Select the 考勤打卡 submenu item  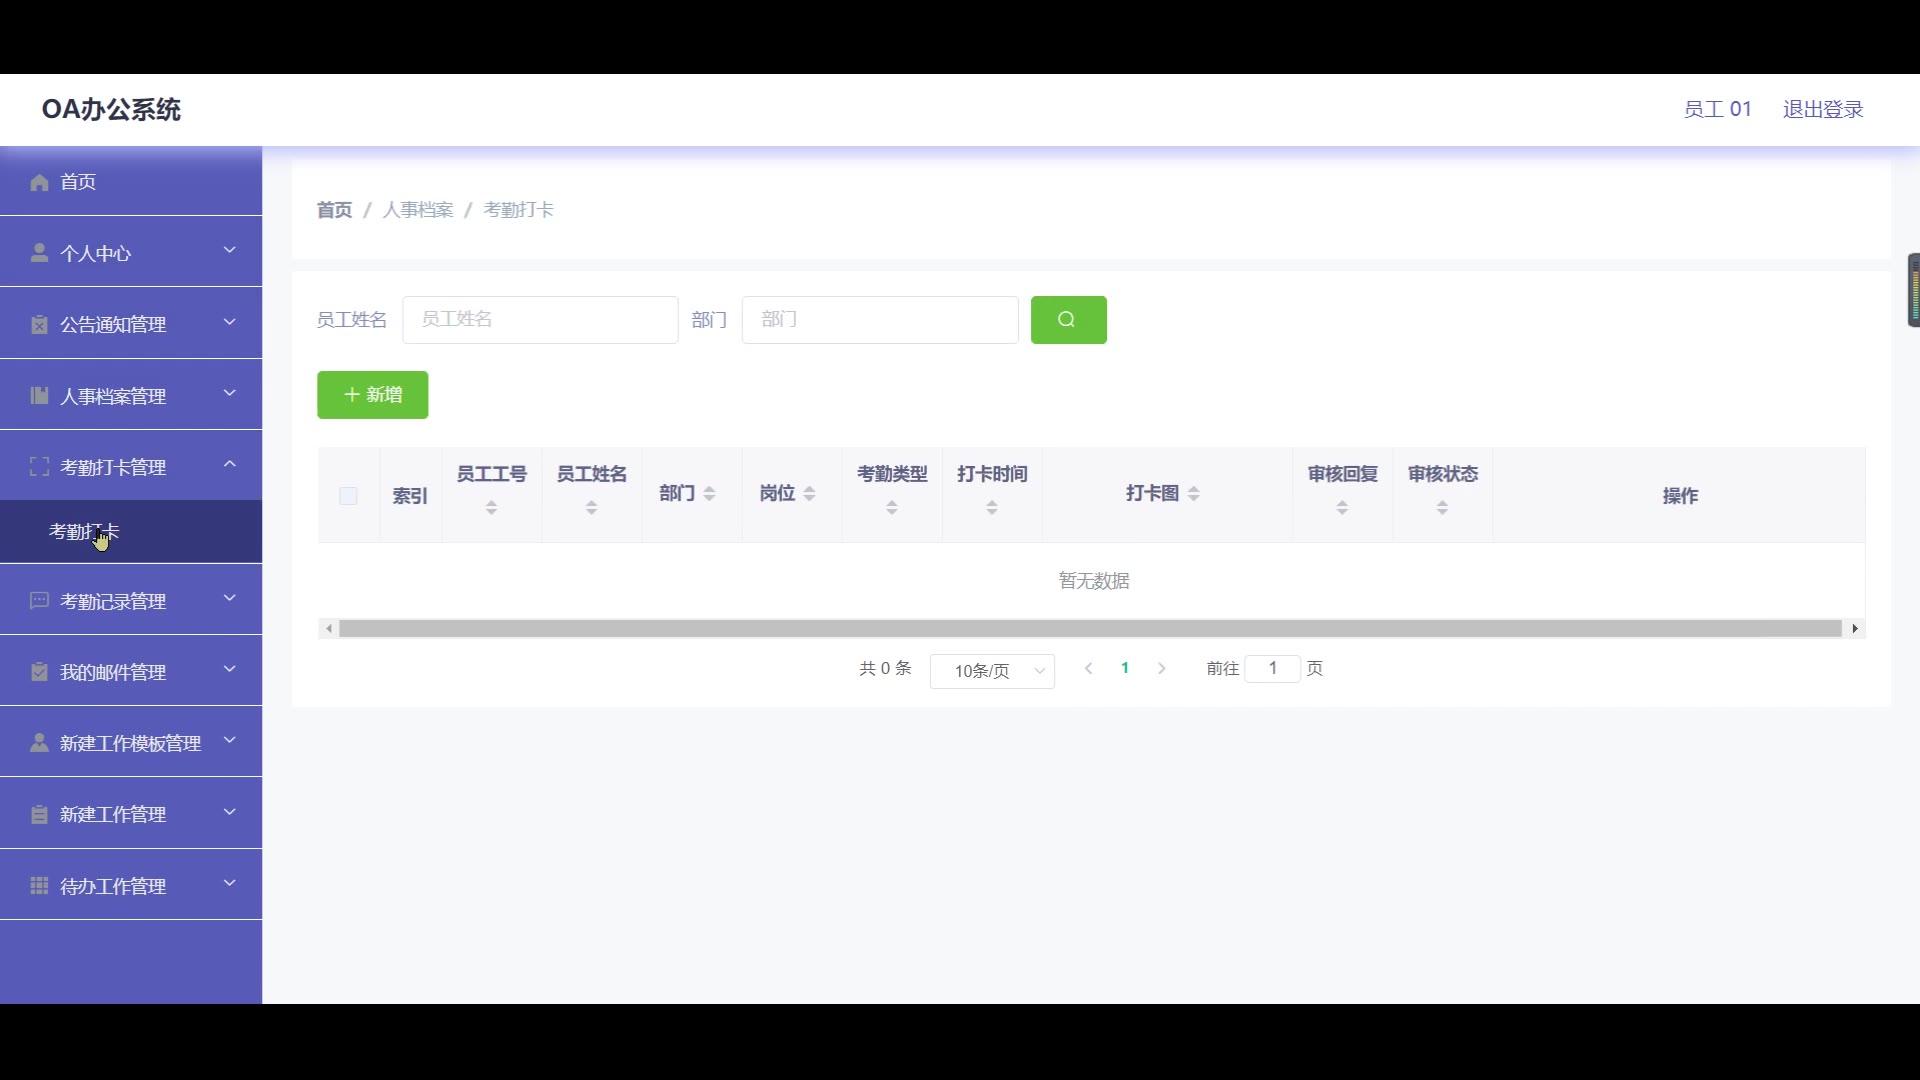click(84, 532)
